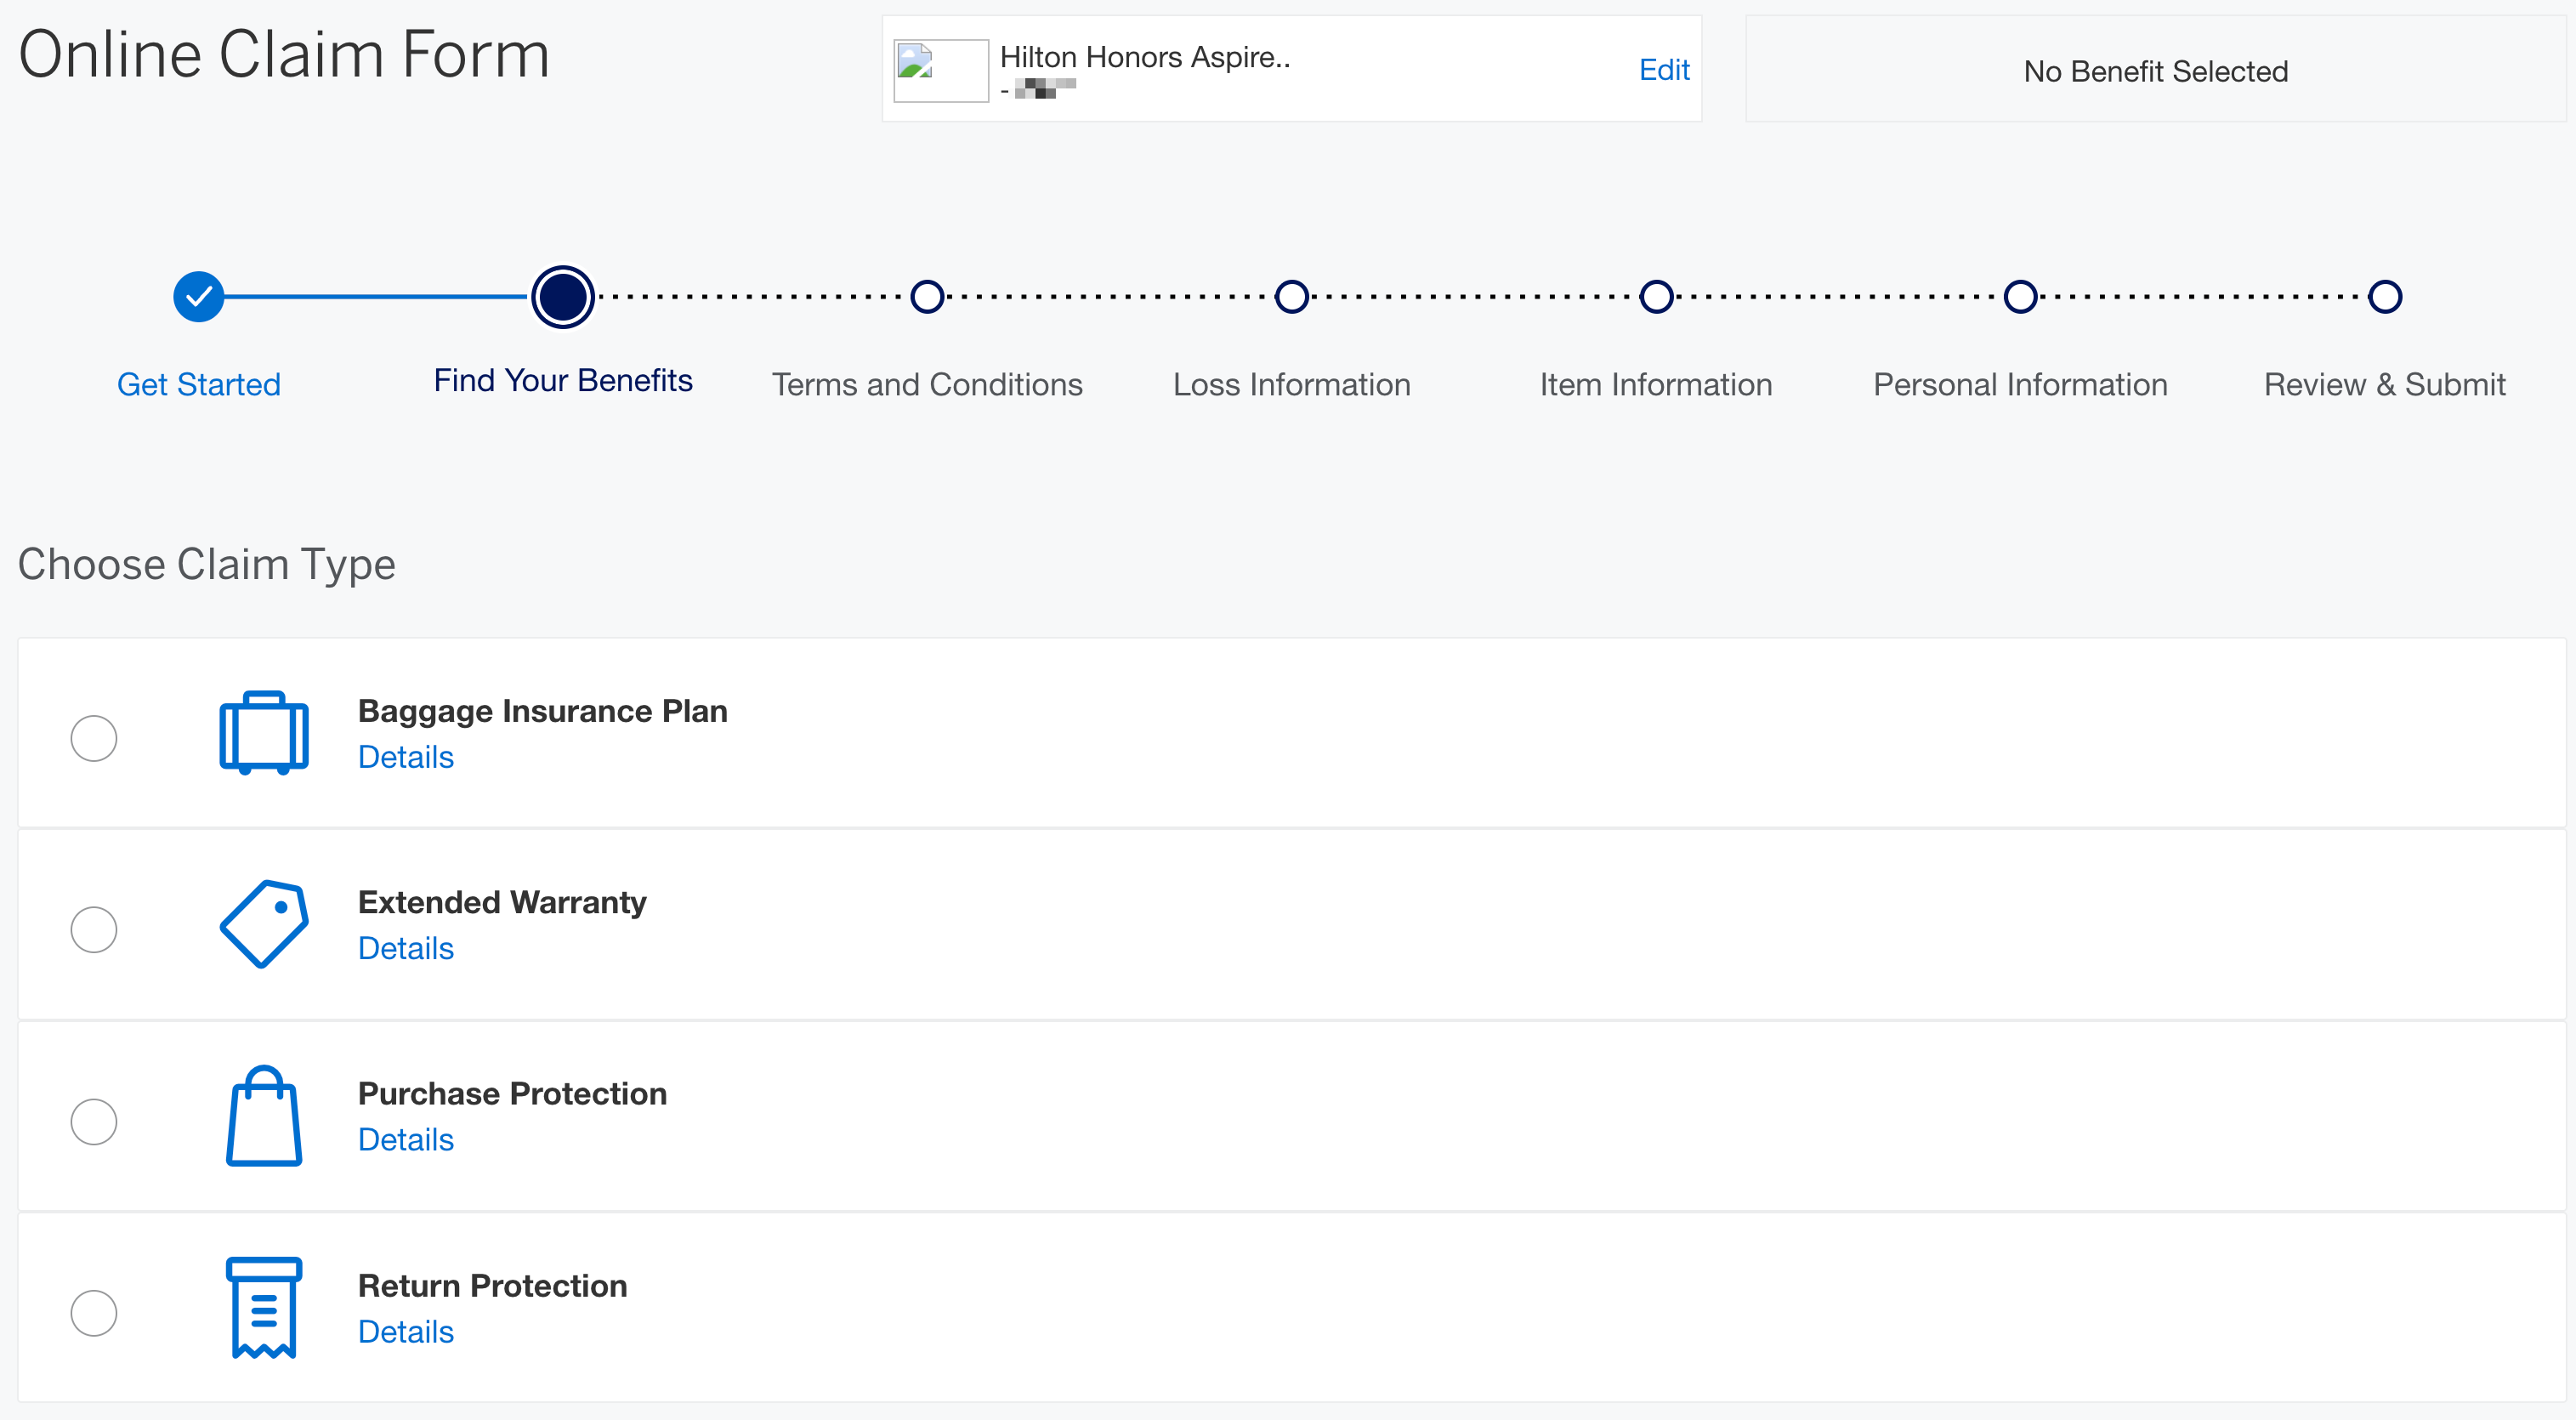
Task: Choose the Return Protection radio option
Action: pyautogui.click(x=94, y=1313)
